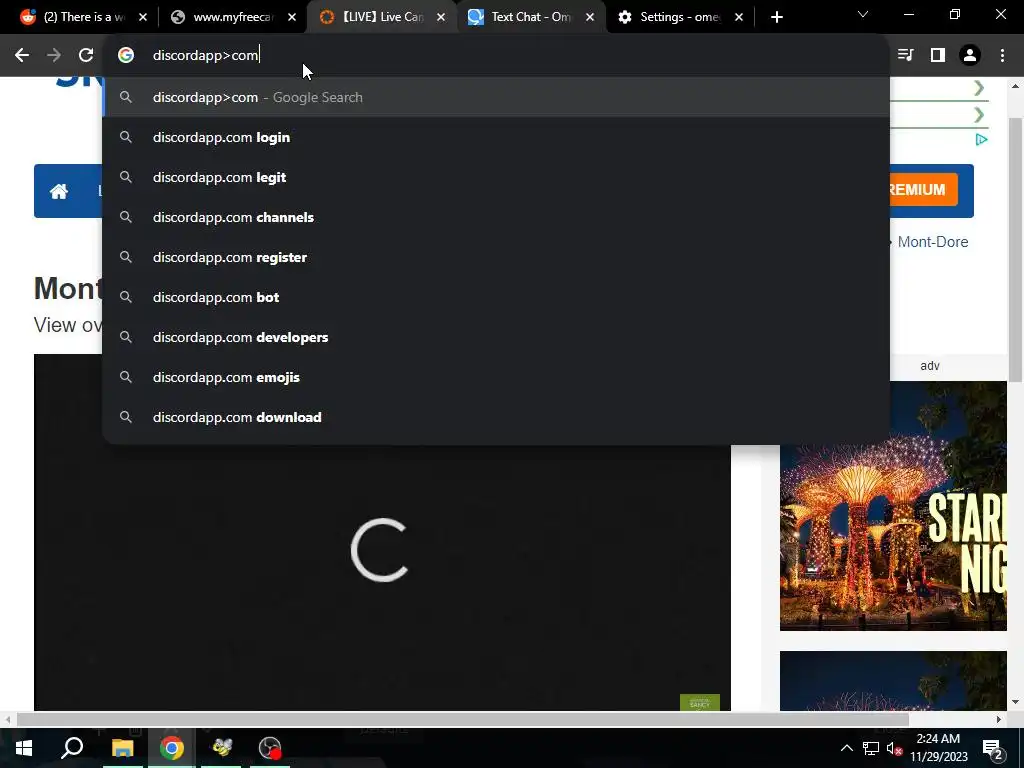1024x768 pixels.
Task: Pick the 'discordapp.com channels' suggestion
Action: click(496, 217)
